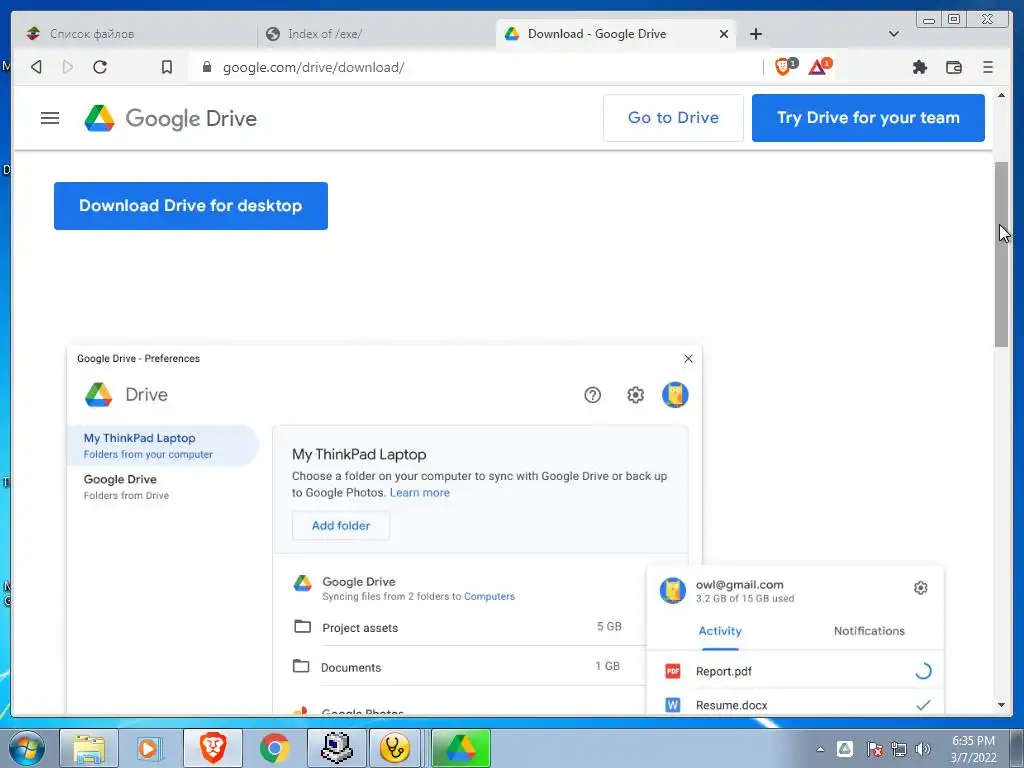
Task: Click the network tray icon
Action: (x=899, y=749)
